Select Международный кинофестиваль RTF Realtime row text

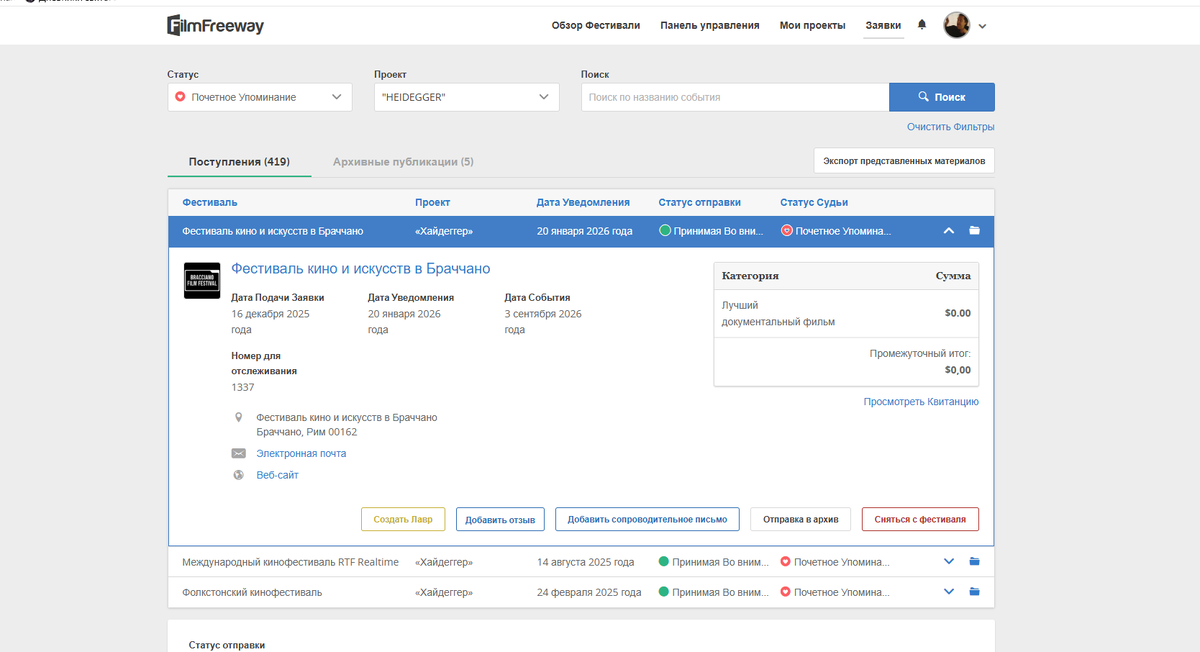290,562
